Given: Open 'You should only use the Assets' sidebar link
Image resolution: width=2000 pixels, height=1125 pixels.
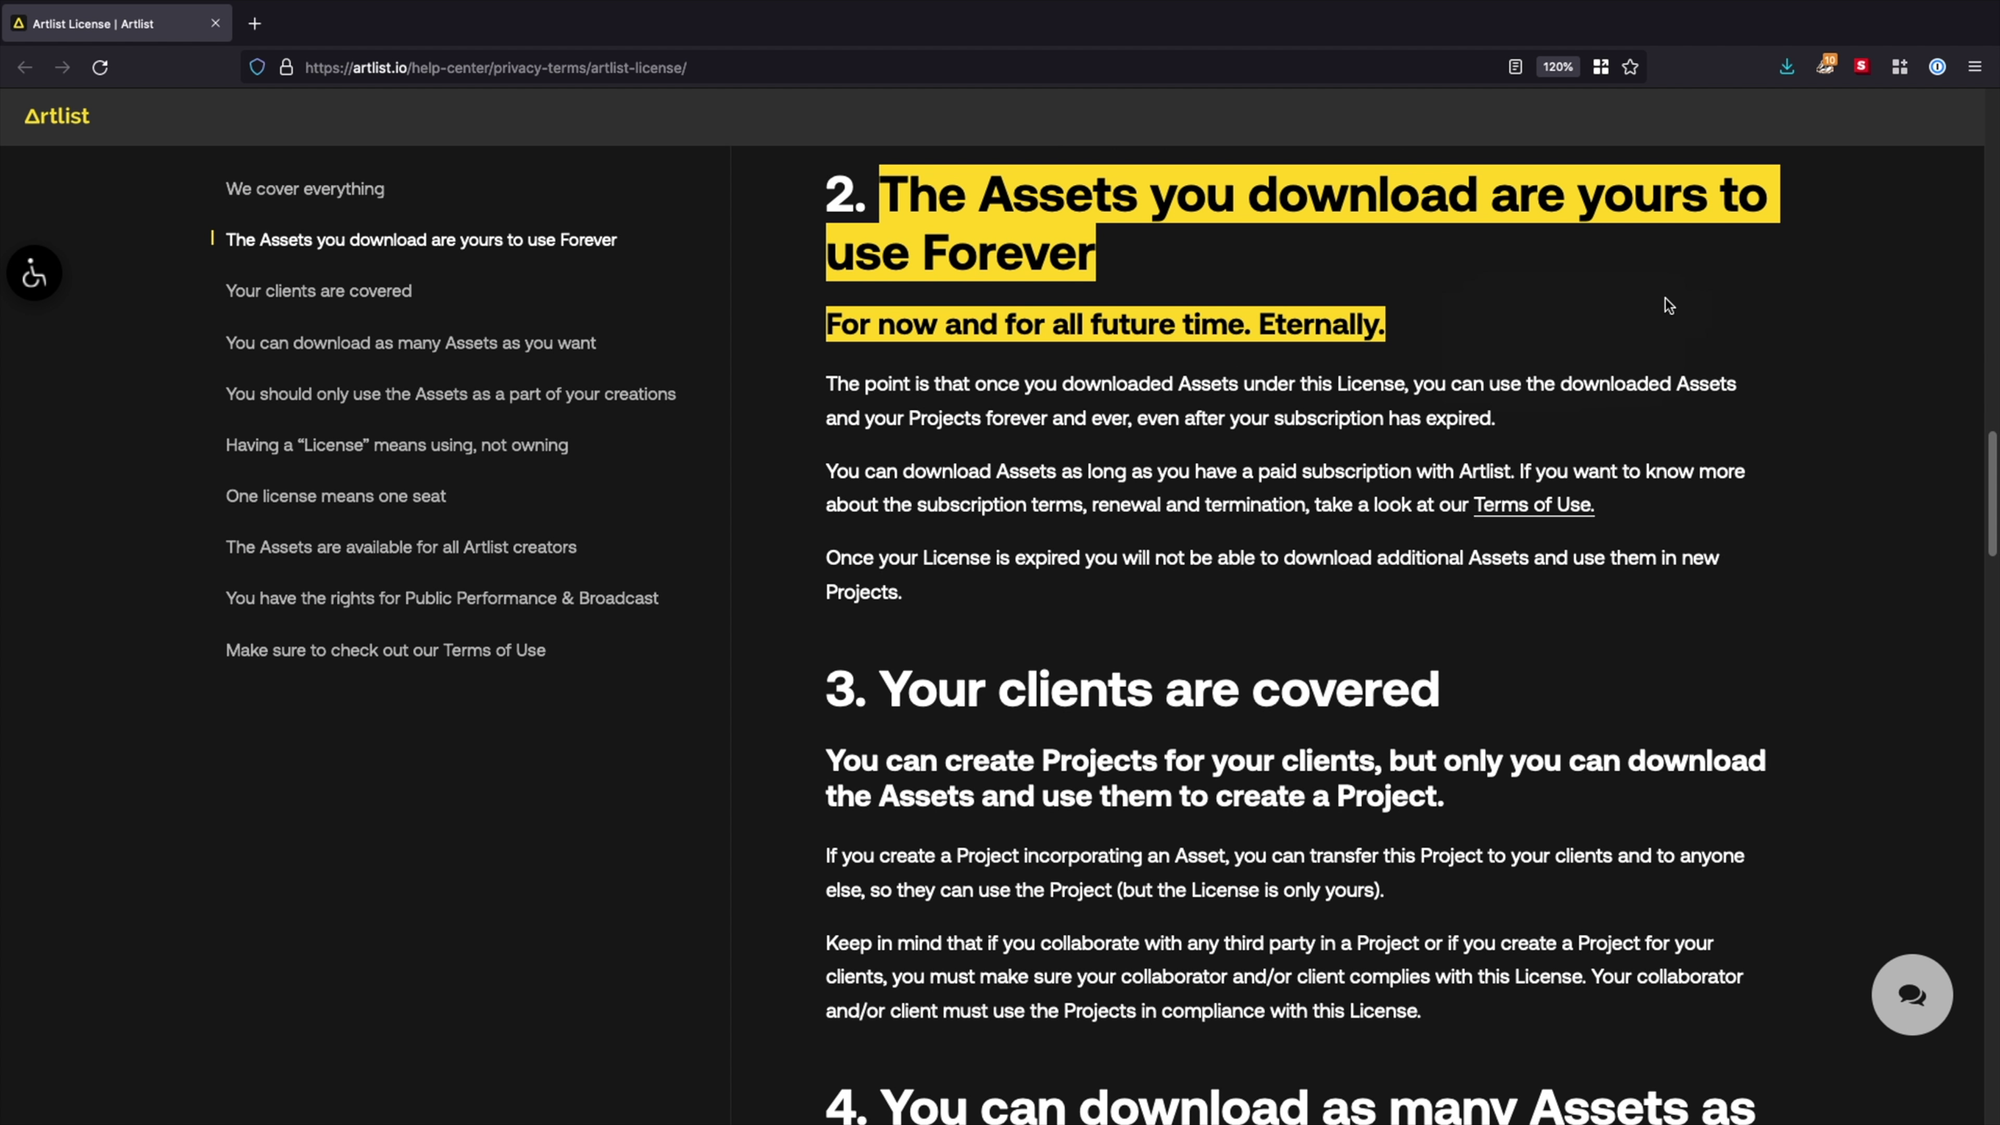Looking at the screenshot, I should 451,394.
